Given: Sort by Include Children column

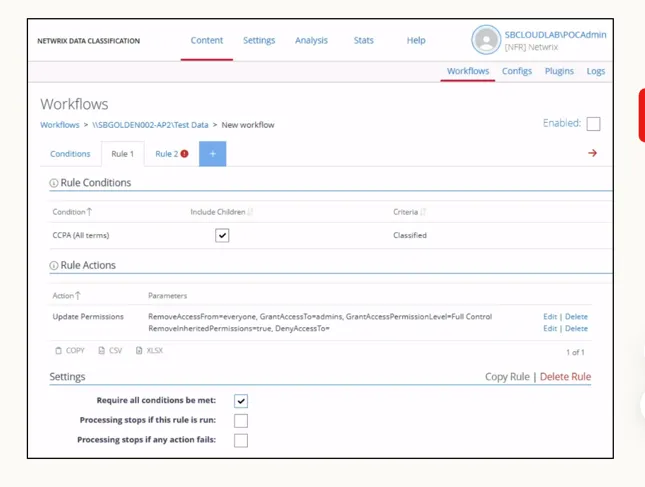Looking at the screenshot, I should click(x=250, y=212).
